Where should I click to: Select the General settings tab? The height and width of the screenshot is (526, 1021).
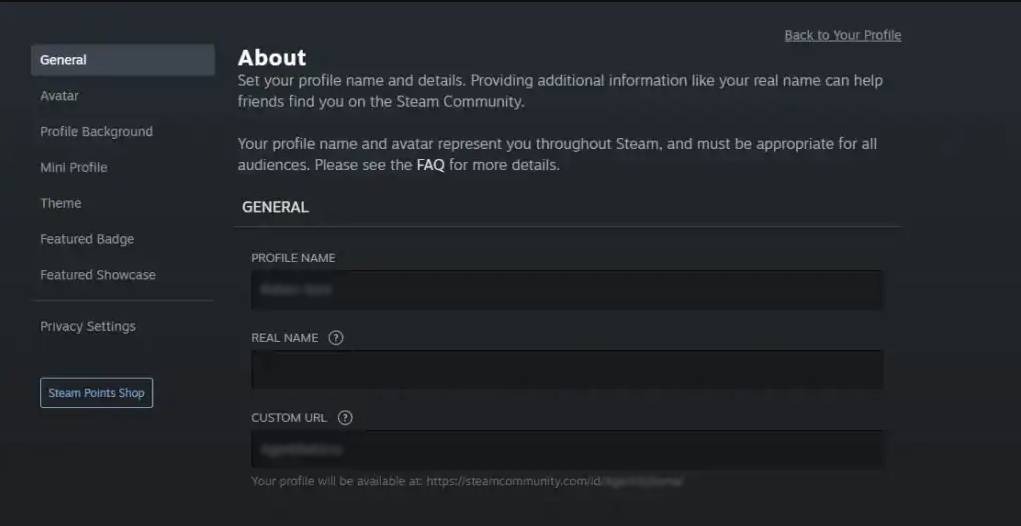click(x=122, y=60)
